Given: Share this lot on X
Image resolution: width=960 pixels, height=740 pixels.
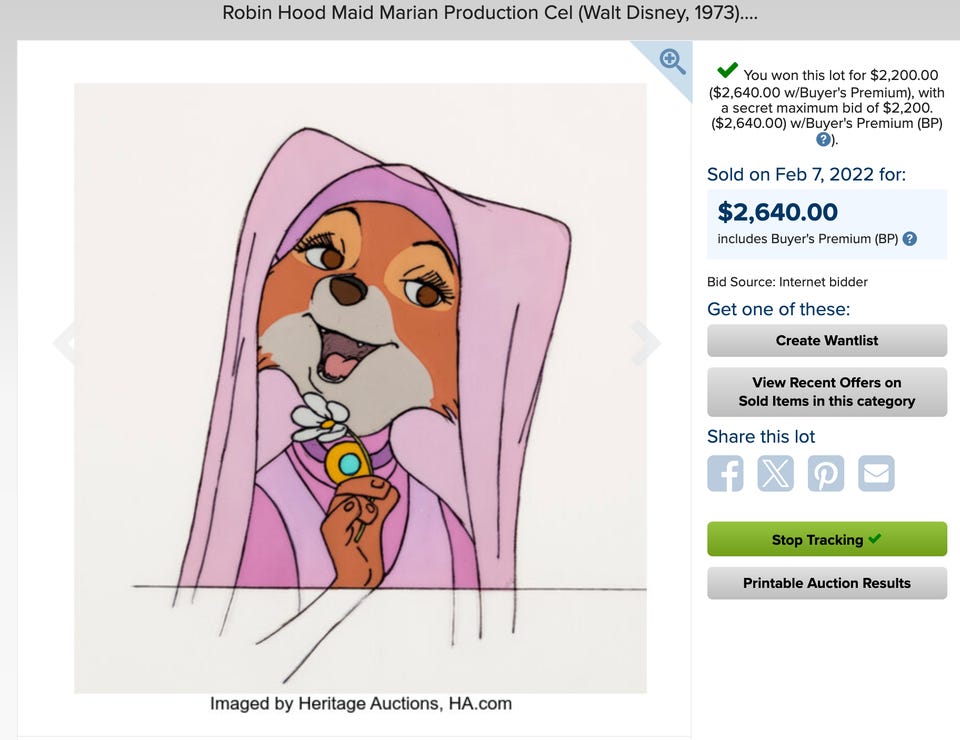Looking at the screenshot, I should (775, 473).
